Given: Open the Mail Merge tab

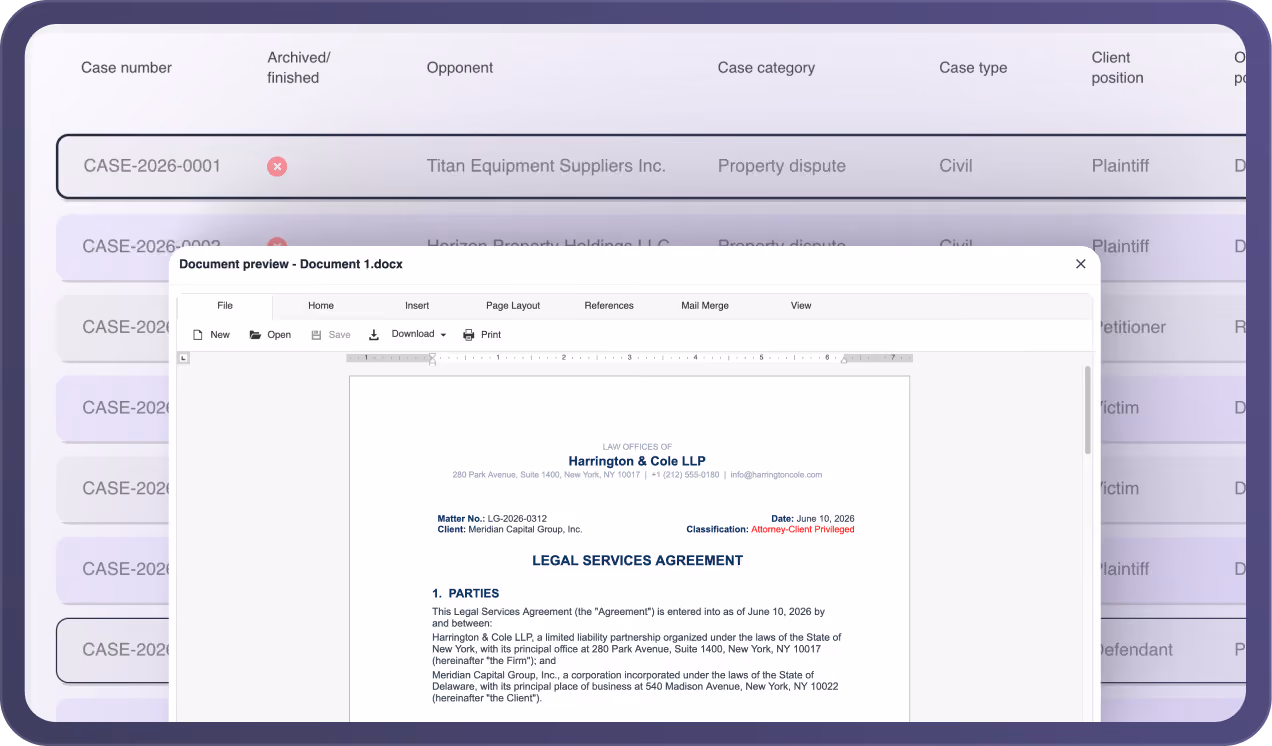Looking at the screenshot, I should pos(705,306).
